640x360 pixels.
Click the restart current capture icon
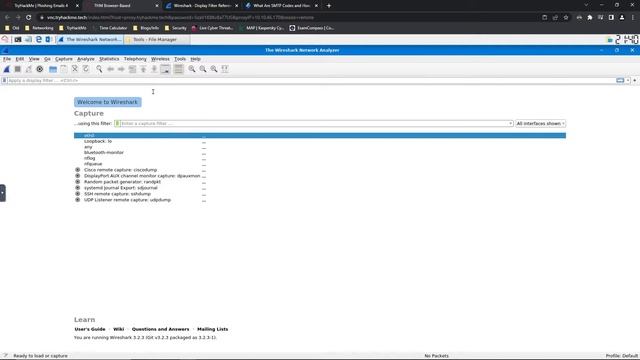(29, 69)
